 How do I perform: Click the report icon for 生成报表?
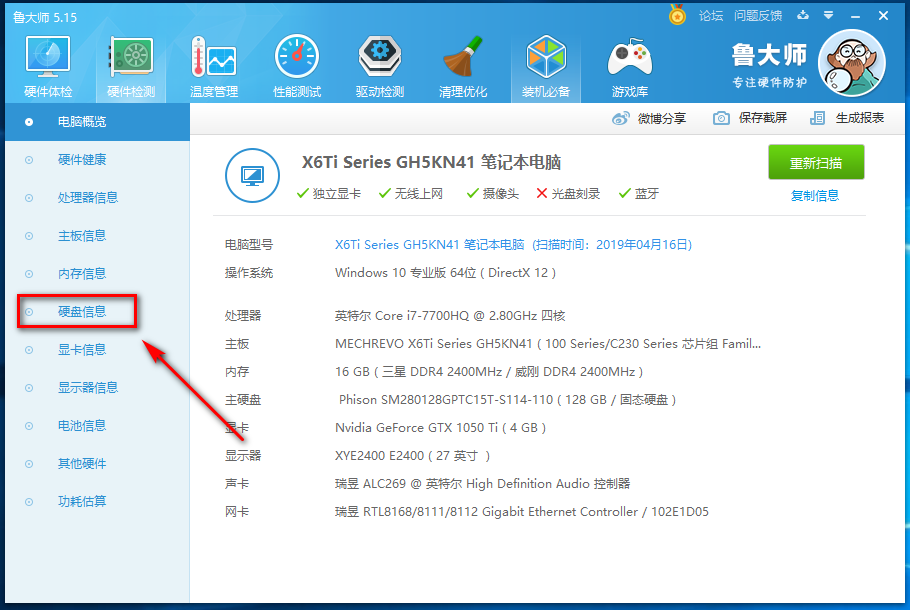818,118
